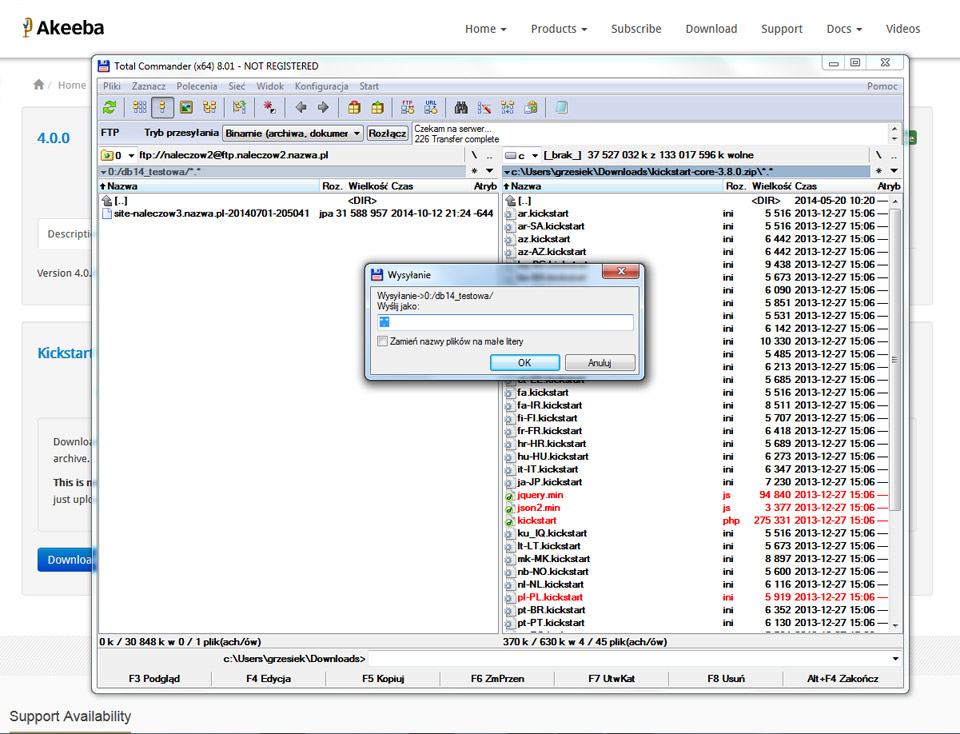Click the Multi-rename tool icon
The height and width of the screenshot is (734, 960).
(x=484, y=108)
